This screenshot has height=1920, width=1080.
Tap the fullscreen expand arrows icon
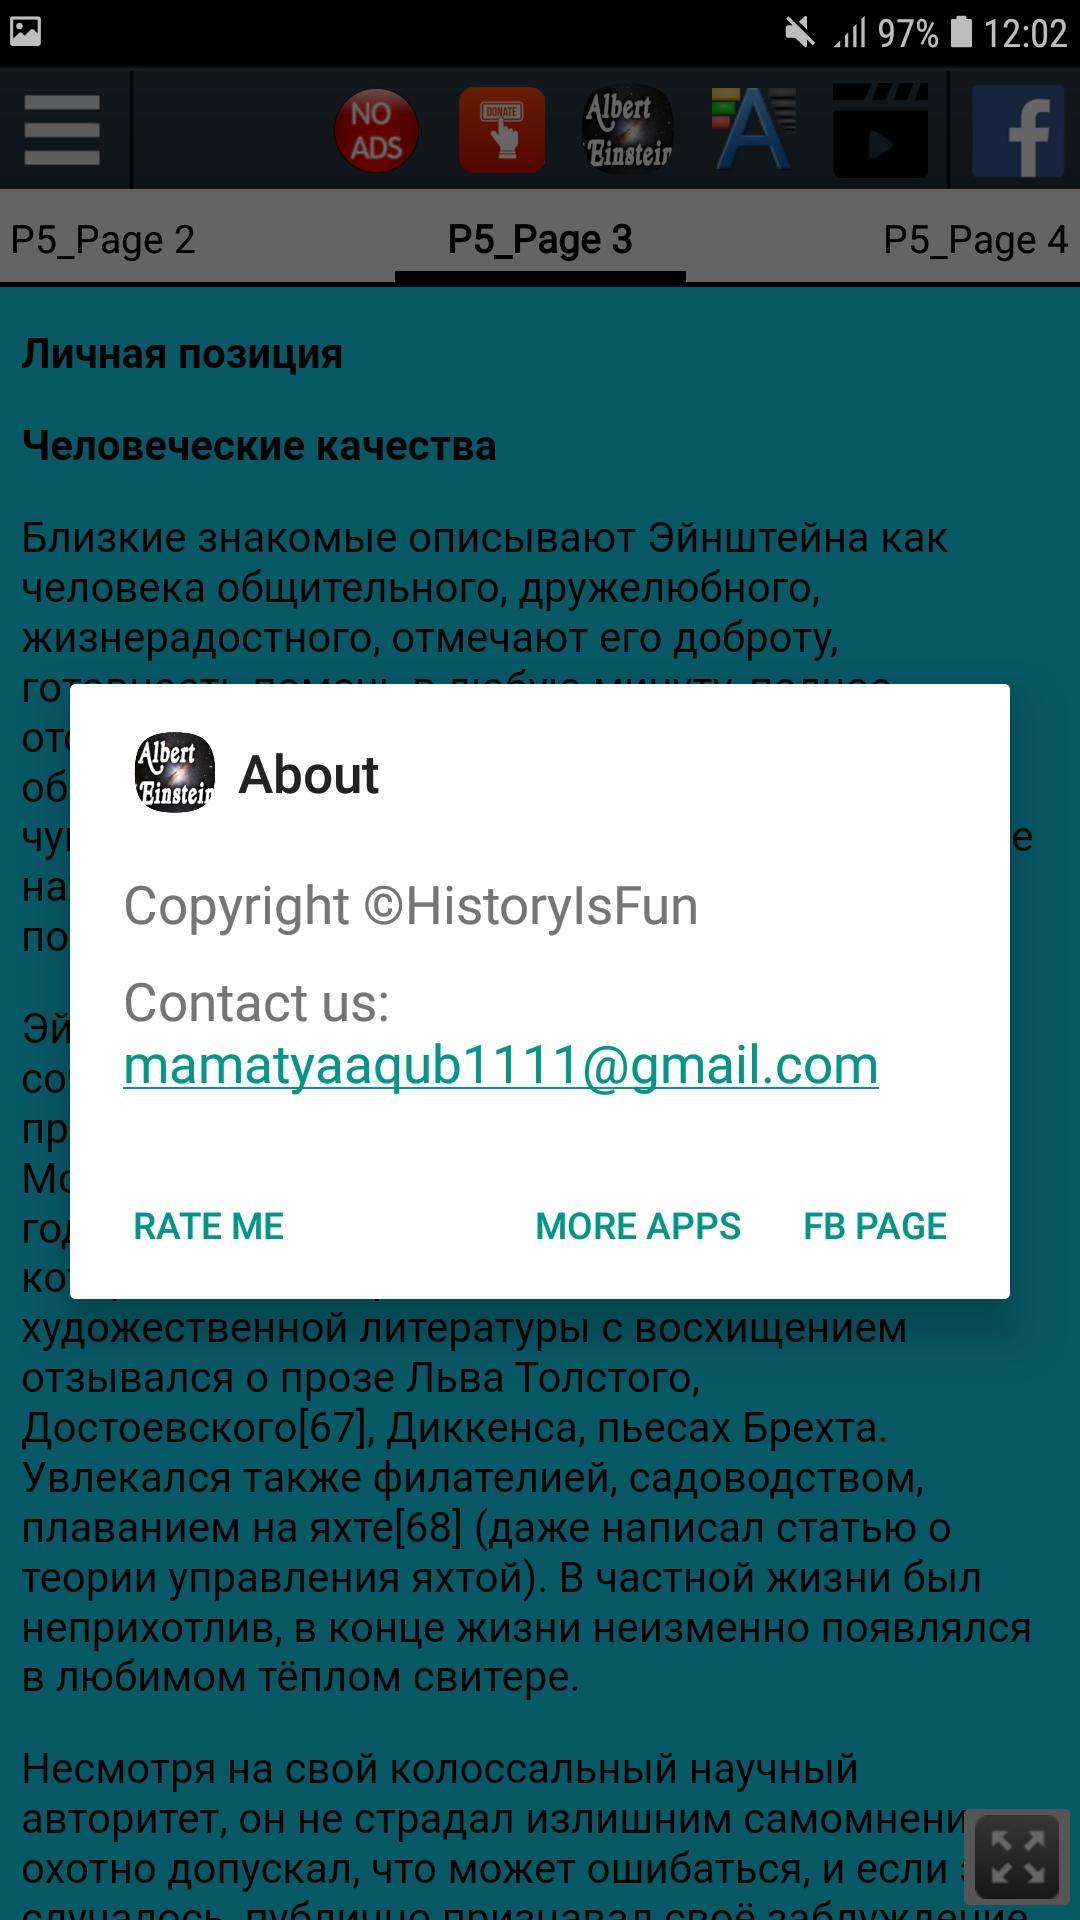click(x=1017, y=1856)
